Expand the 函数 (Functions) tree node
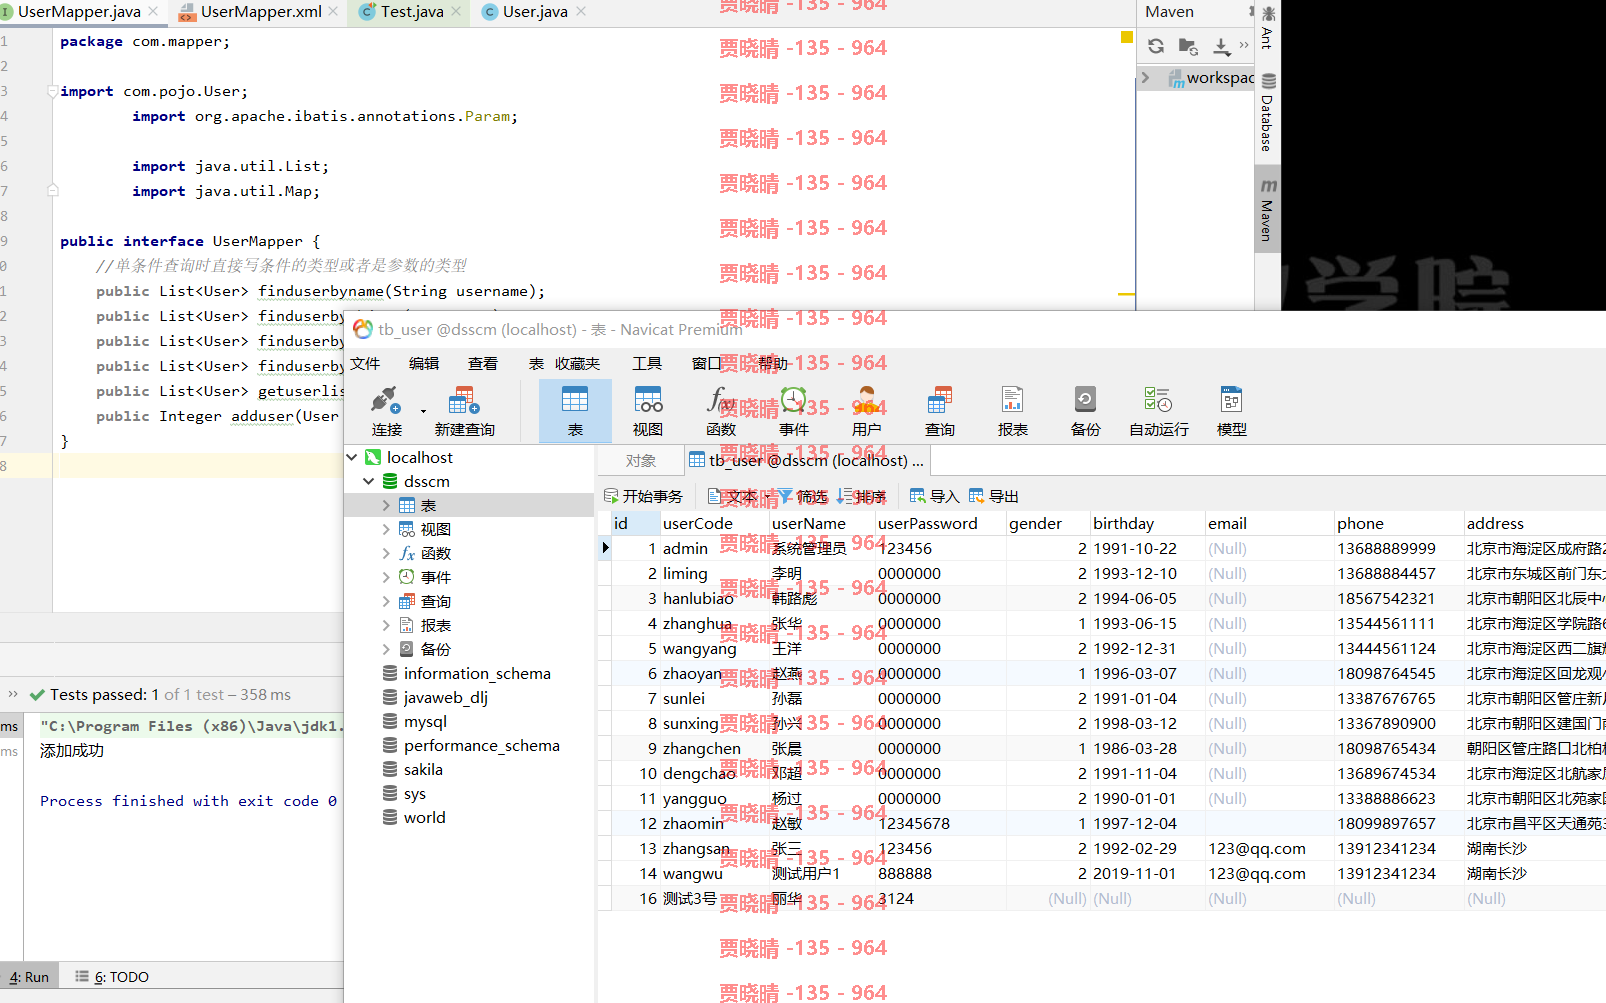1606x1003 pixels. click(386, 553)
